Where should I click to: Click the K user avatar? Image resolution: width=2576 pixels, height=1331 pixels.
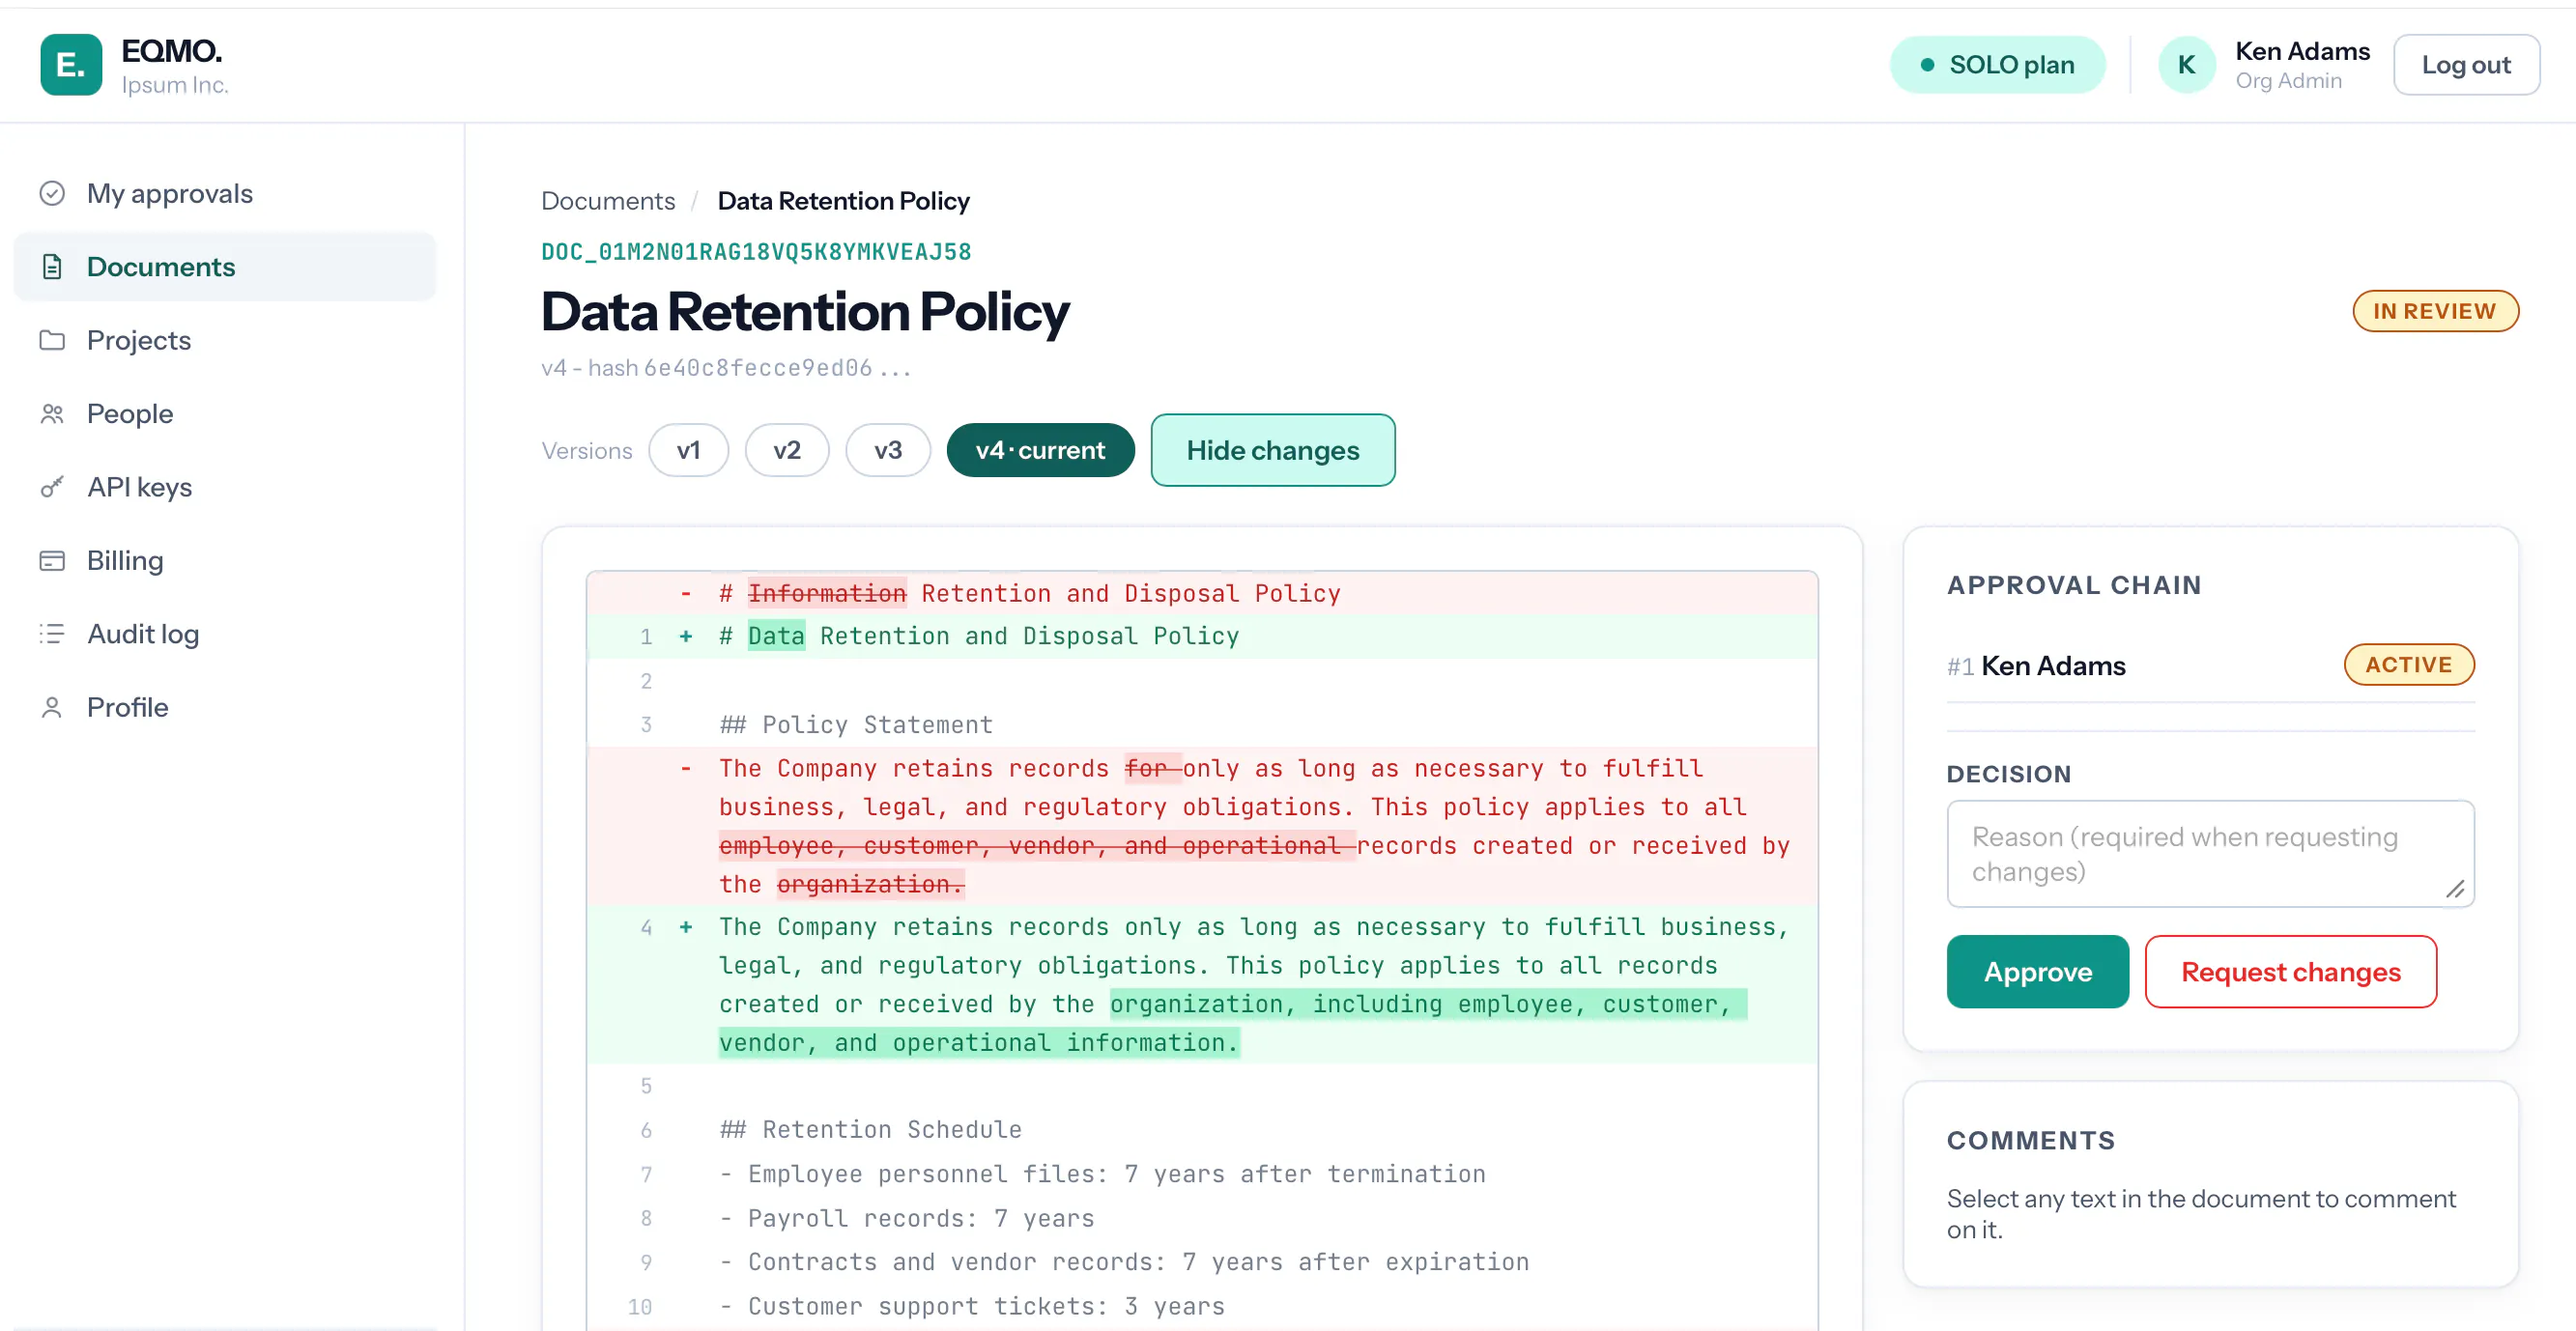(2187, 65)
